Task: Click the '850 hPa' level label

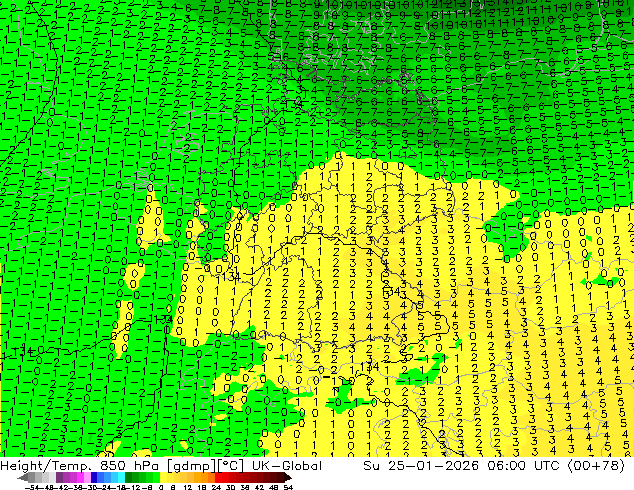Action: 129,466
